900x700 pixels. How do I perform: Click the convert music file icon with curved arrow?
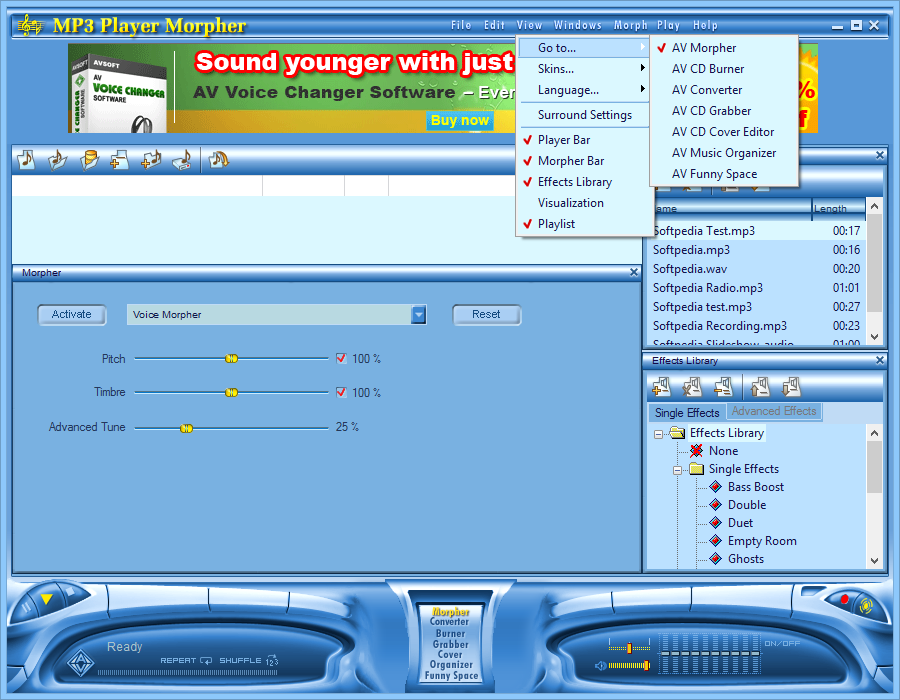[219, 160]
